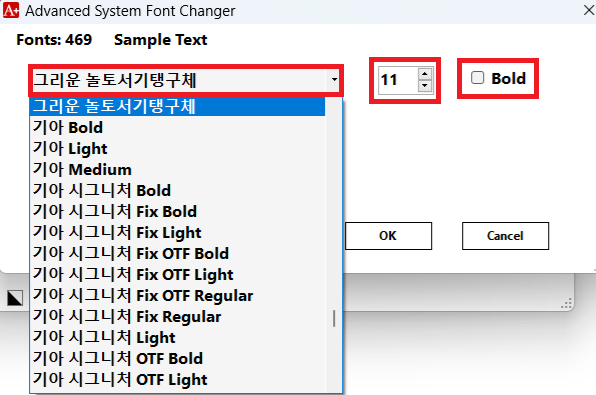Pick 기아 시그니처 Fix Bold
The height and width of the screenshot is (395, 596).
pos(178,211)
